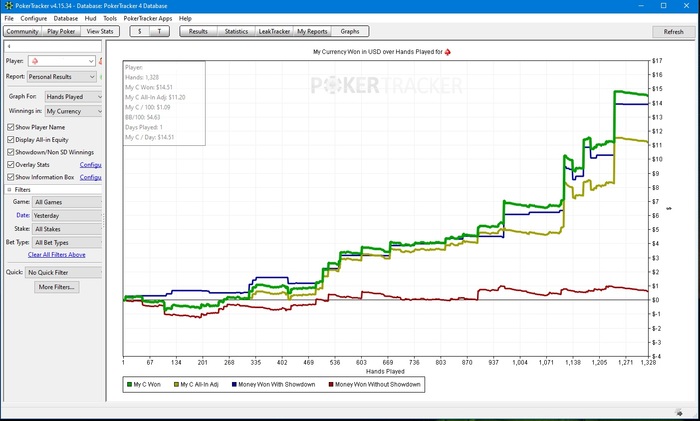Screen dimensions: 700x421
Task: Click BB/100: 54.63 in overlay
Action: 142,117
